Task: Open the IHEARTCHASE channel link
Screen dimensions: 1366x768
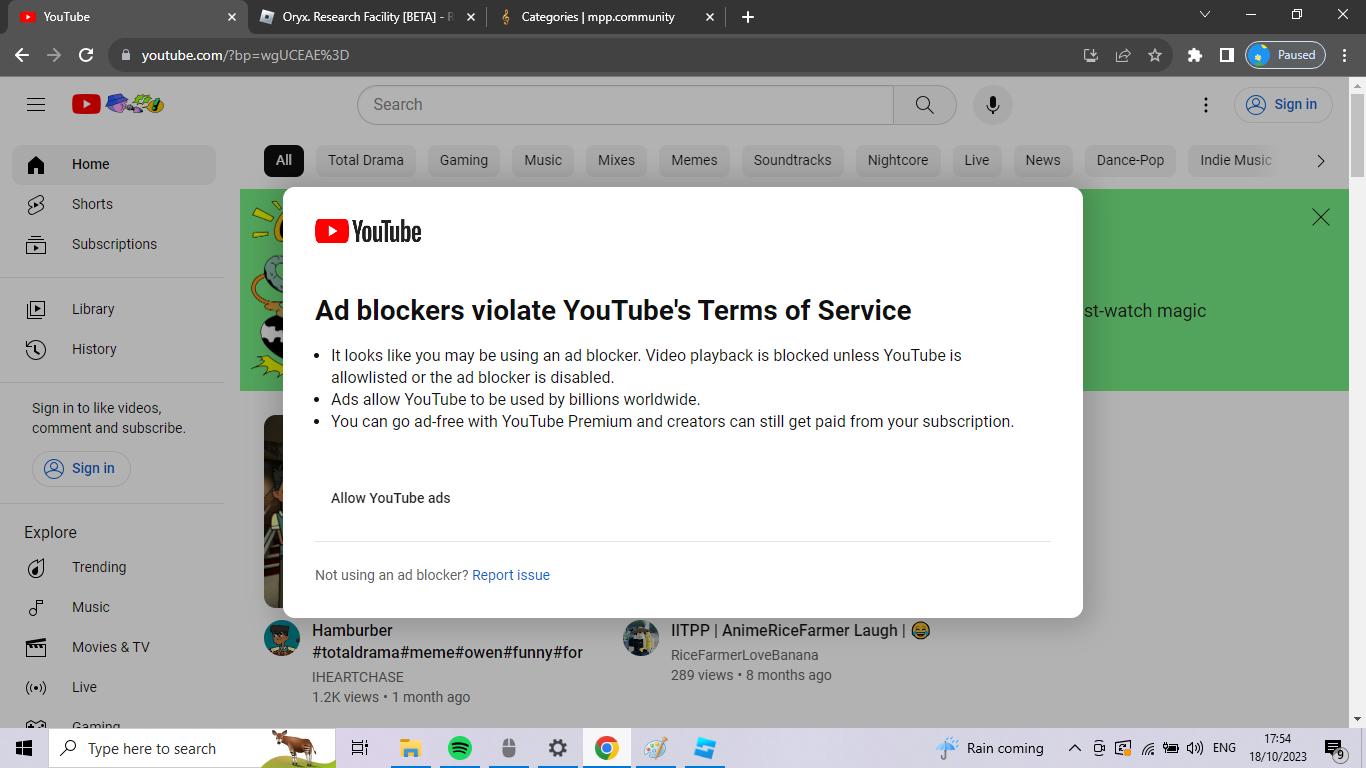Action: [x=358, y=677]
